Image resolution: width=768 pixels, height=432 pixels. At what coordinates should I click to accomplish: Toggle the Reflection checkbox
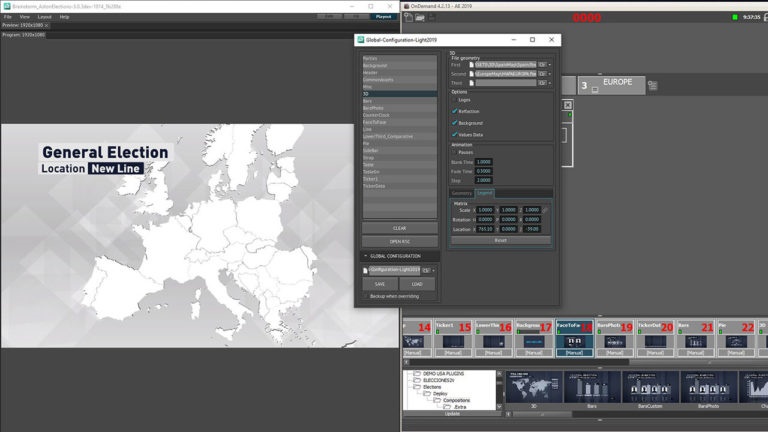455,111
